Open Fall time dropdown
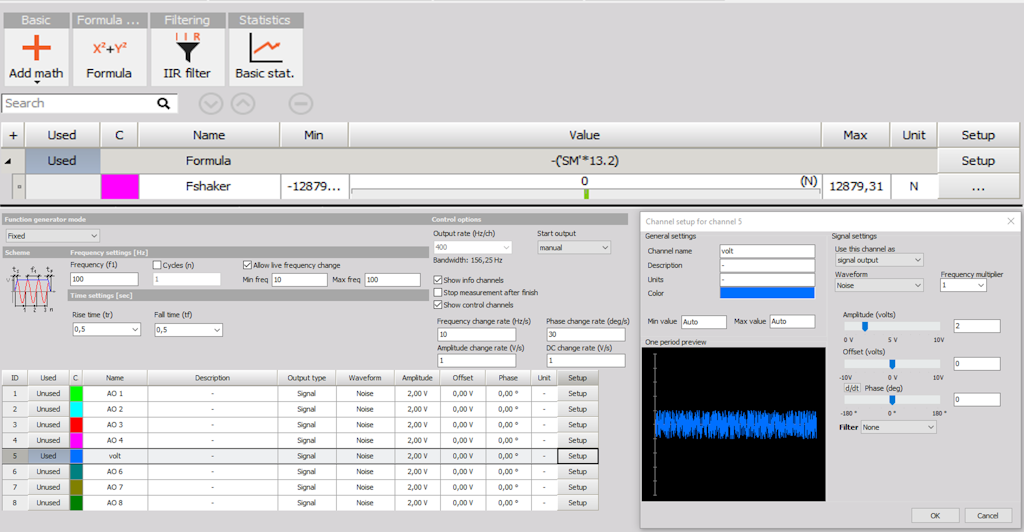The image size is (1024, 532). 188,330
